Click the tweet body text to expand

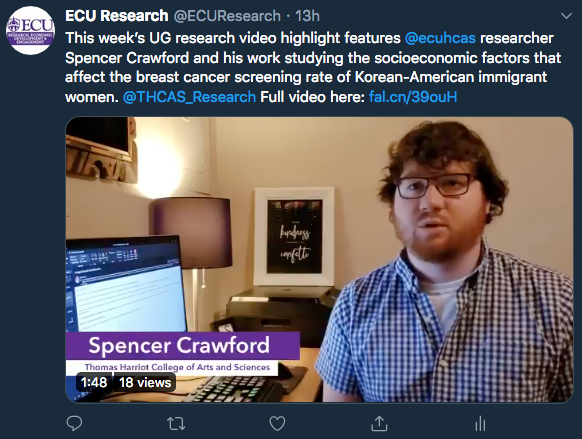313,67
